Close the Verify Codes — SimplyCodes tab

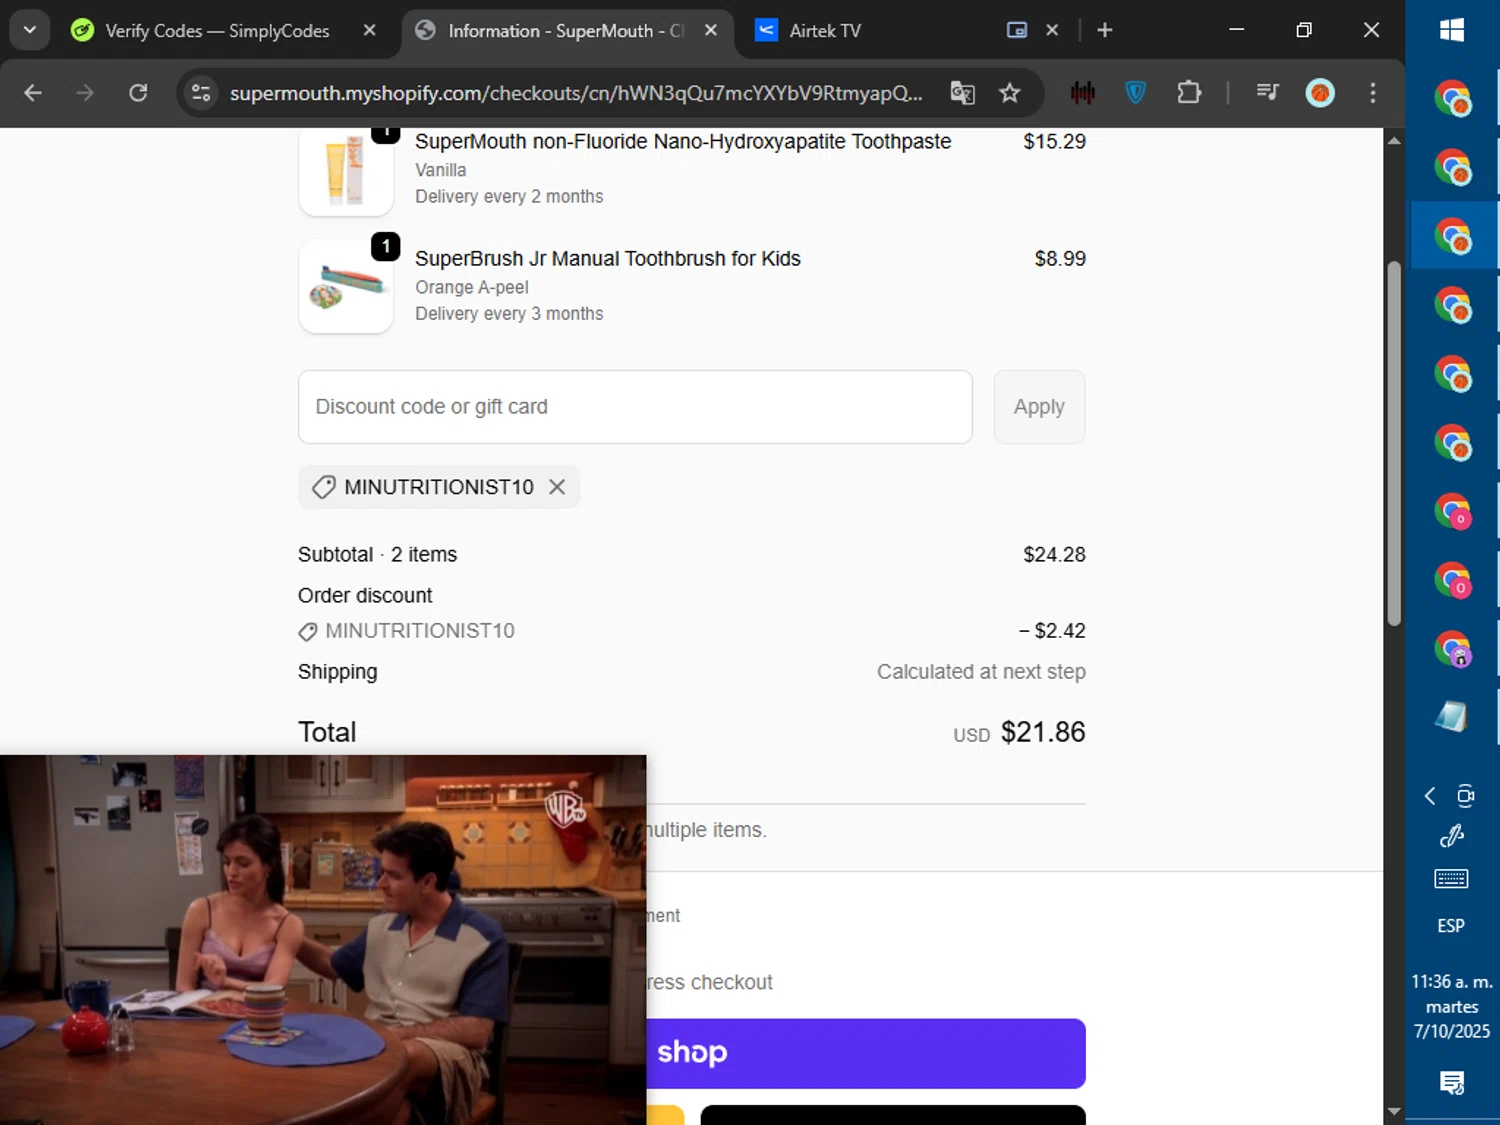[370, 30]
